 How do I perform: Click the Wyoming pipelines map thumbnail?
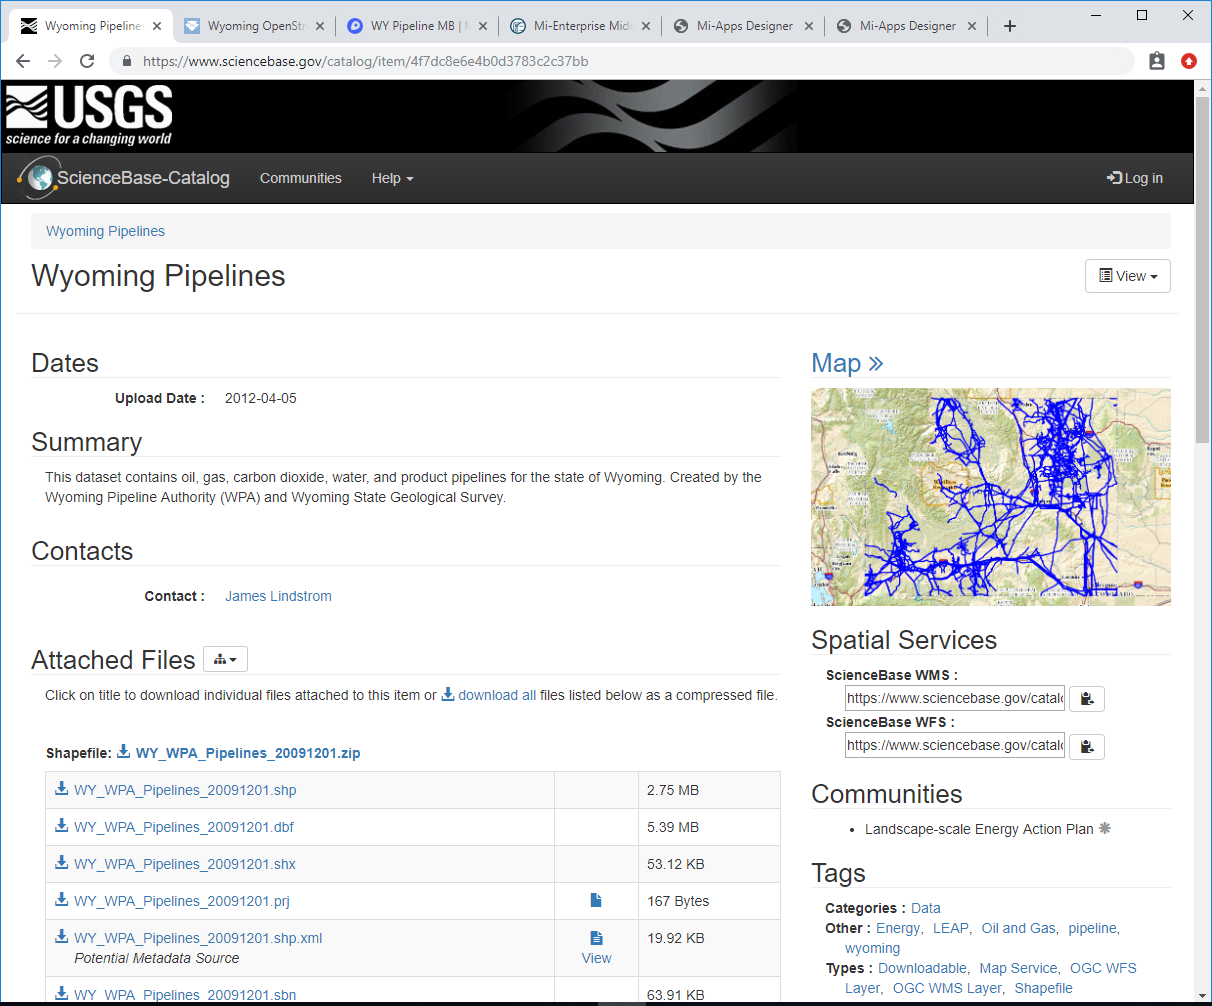[x=991, y=497]
